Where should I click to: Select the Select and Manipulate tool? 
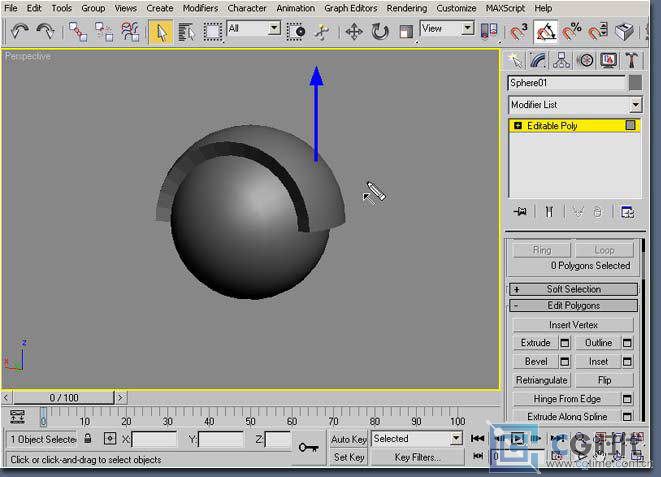point(322,32)
